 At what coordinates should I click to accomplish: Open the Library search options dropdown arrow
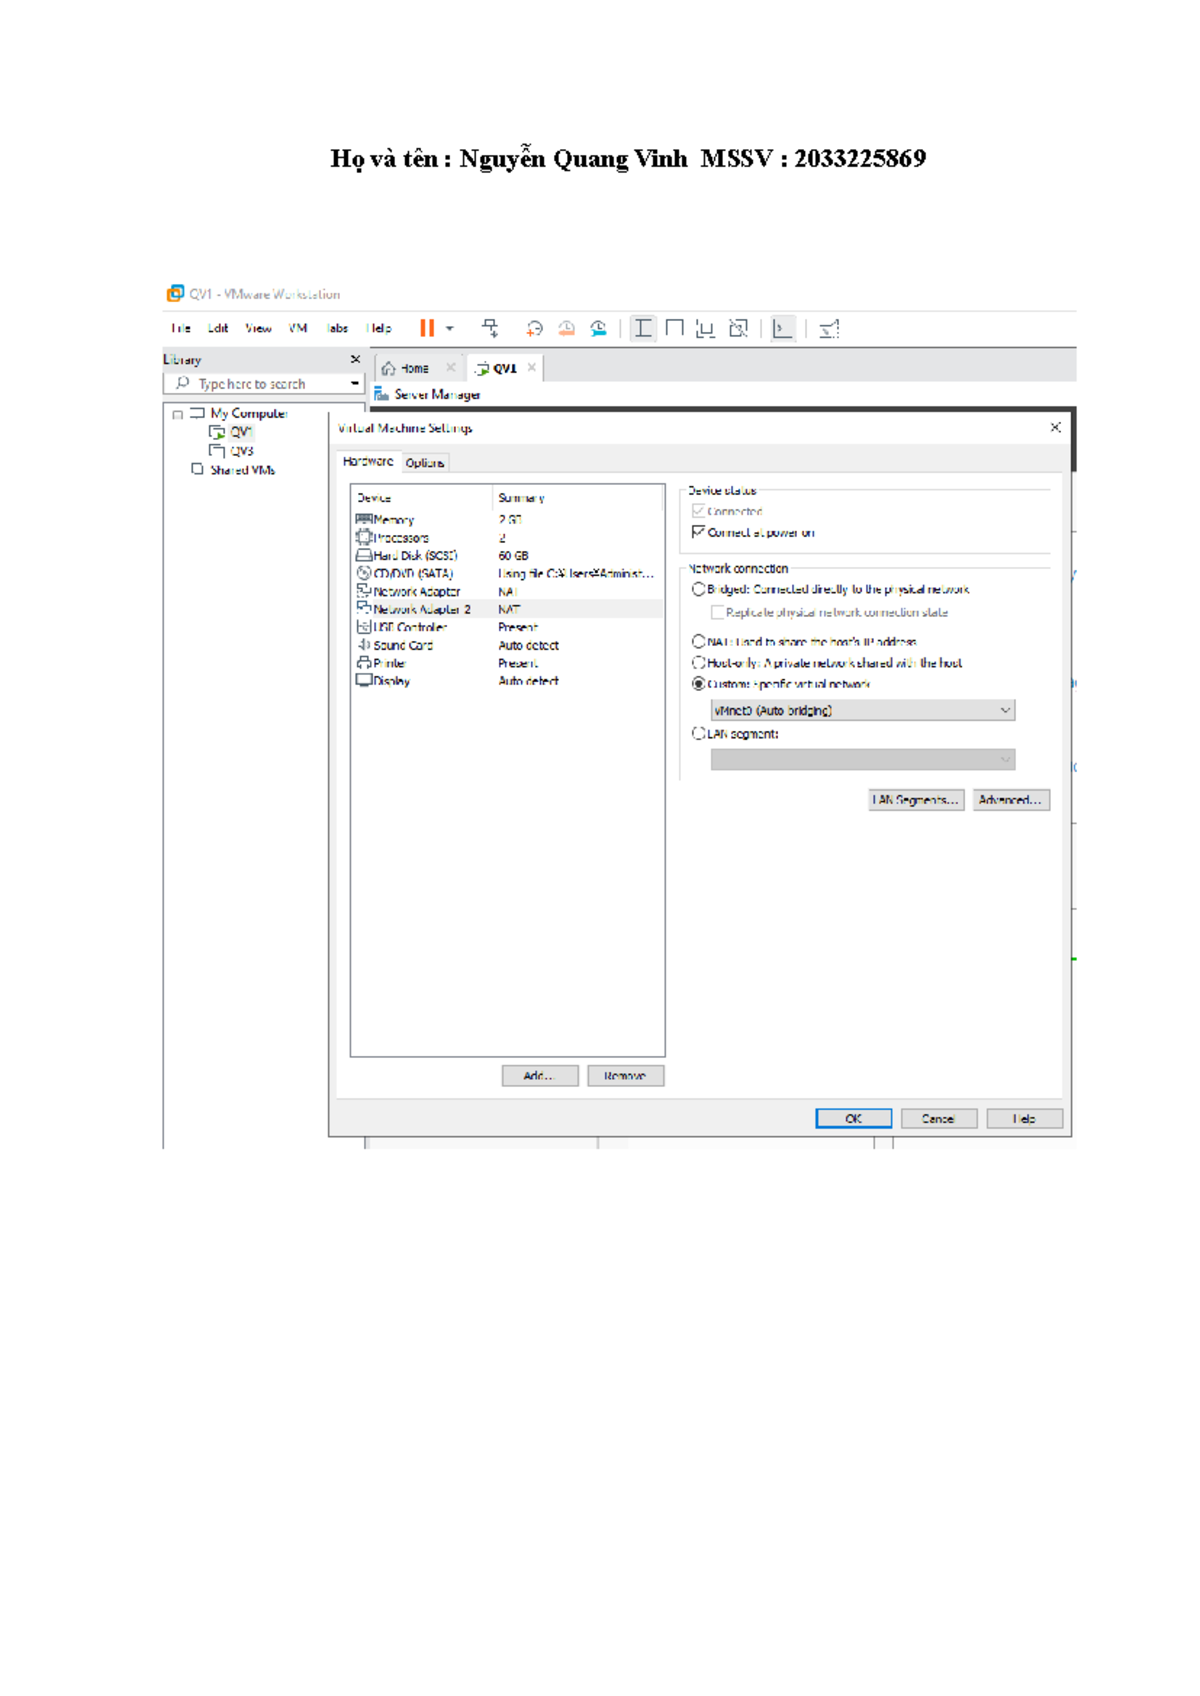(x=355, y=383)
